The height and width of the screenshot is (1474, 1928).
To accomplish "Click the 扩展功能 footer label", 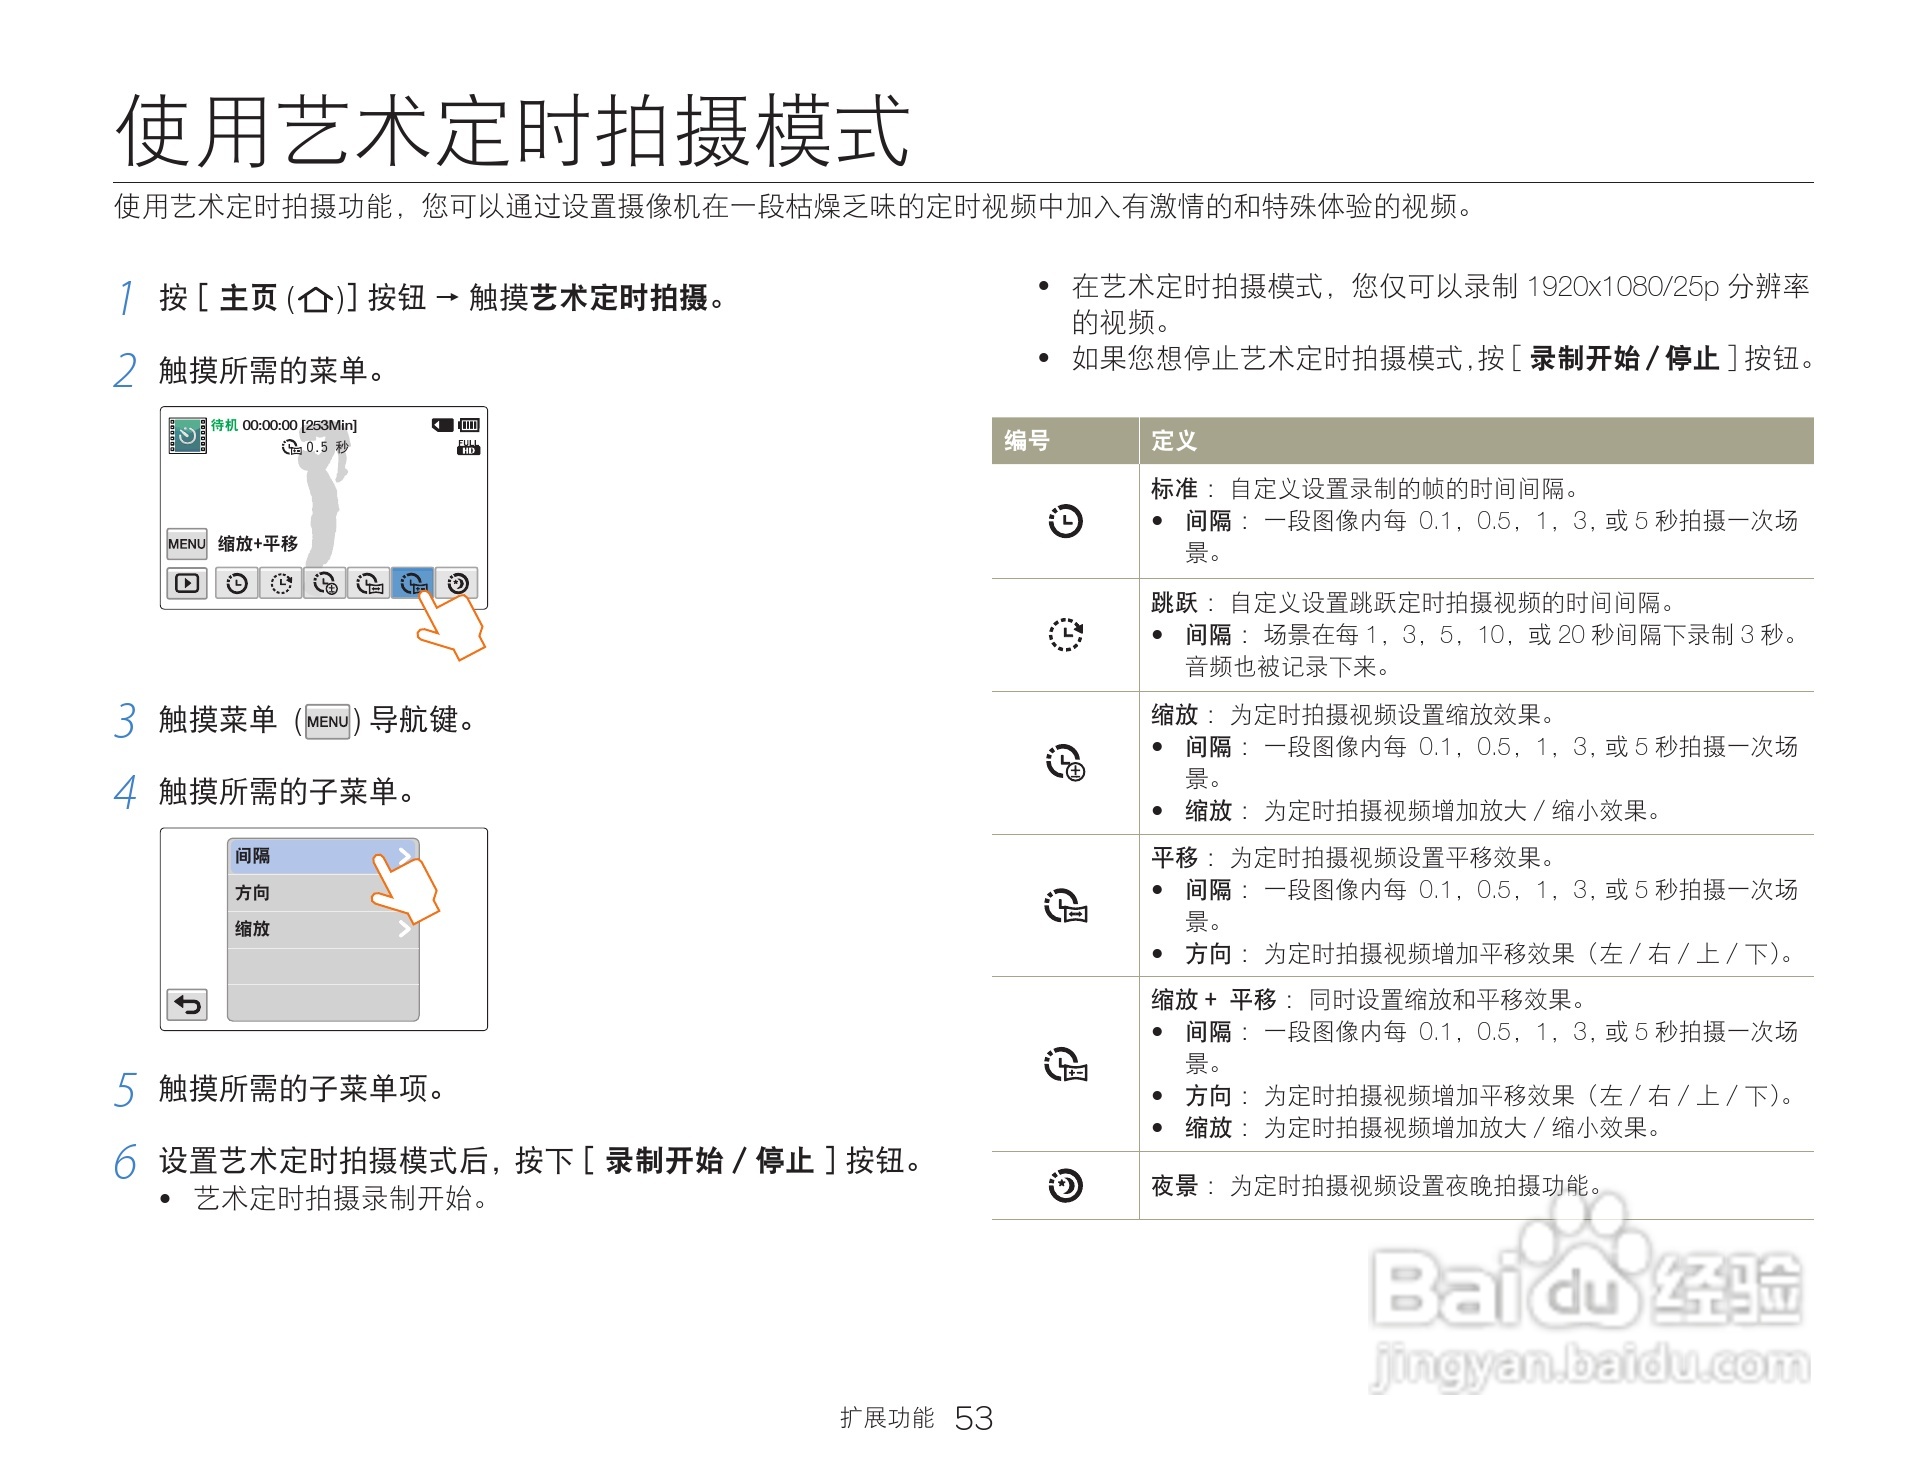I will 887,1418.
